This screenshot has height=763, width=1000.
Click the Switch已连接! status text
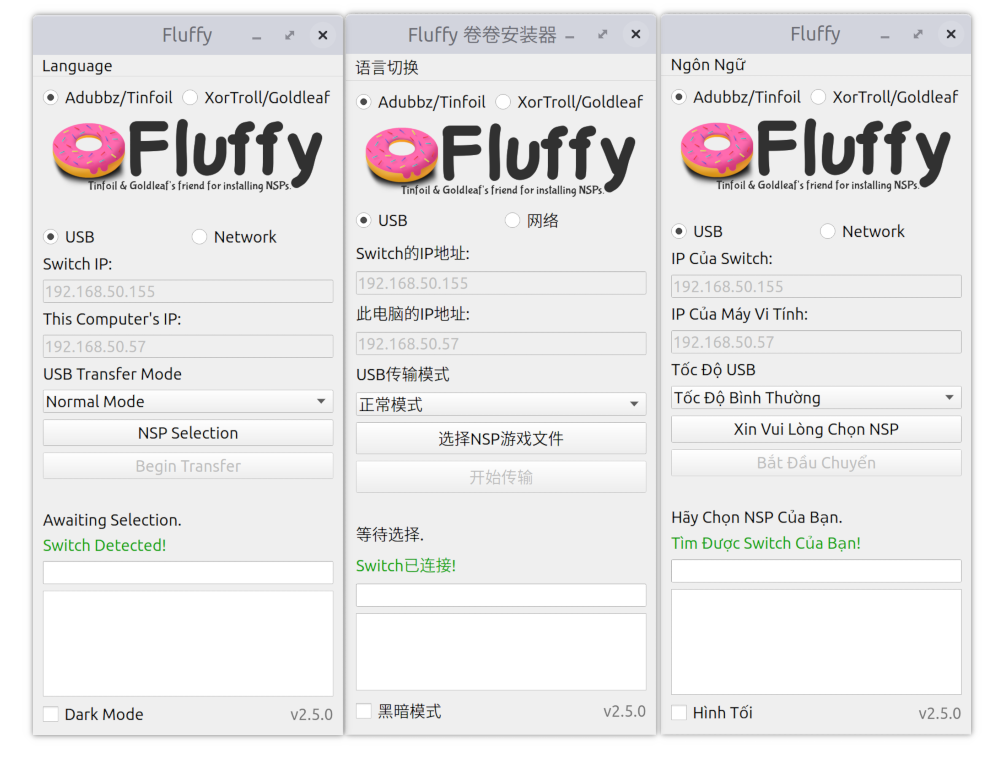[x=406, y=566]
